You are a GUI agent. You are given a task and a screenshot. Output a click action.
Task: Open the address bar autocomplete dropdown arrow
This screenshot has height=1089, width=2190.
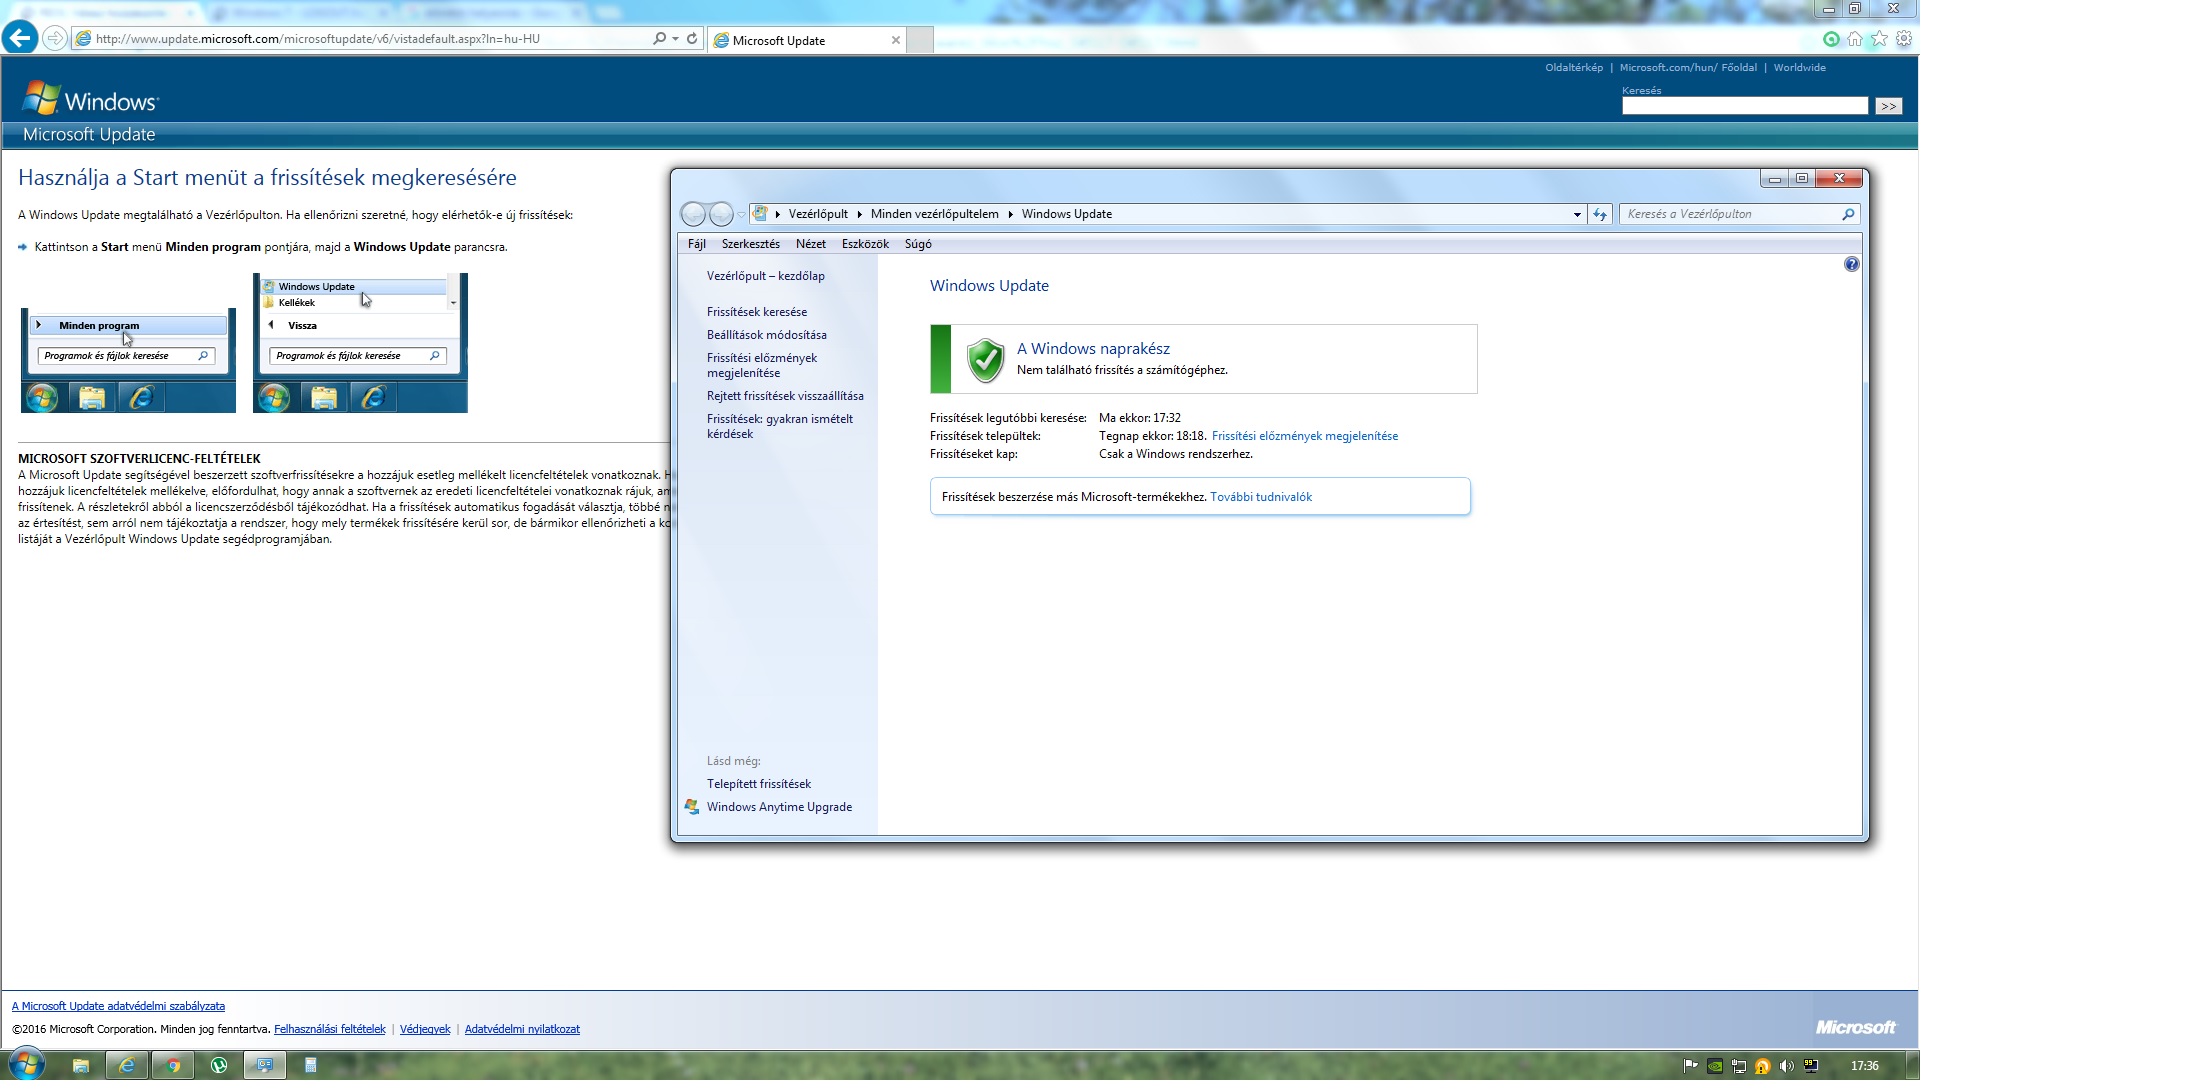676,39
